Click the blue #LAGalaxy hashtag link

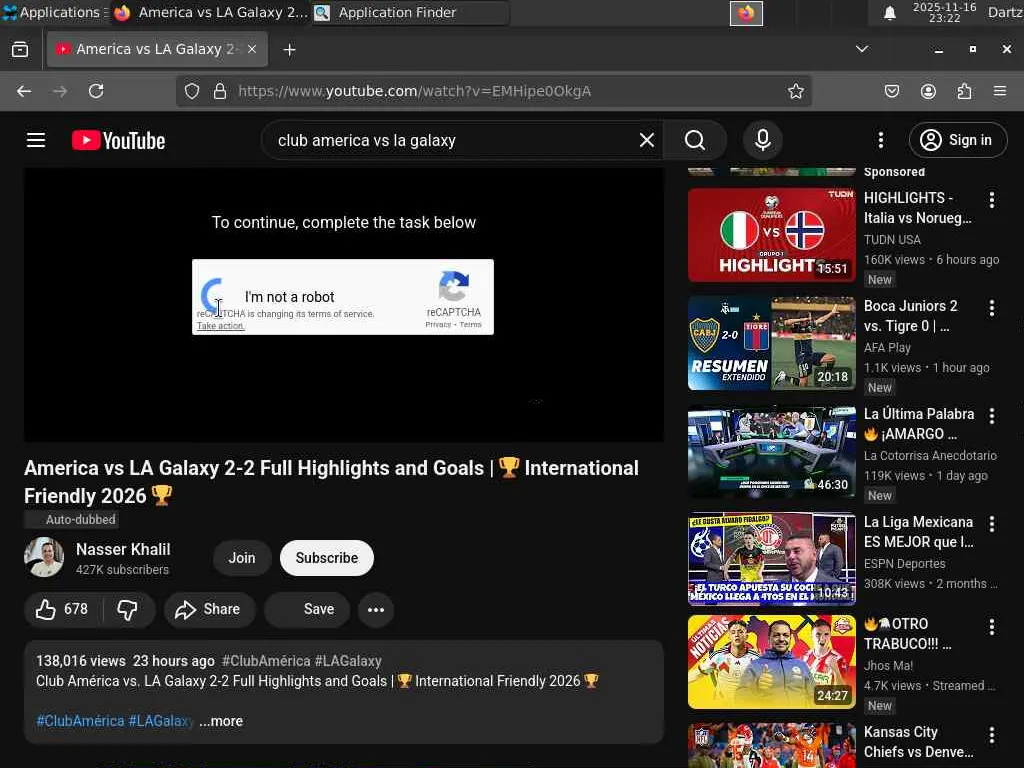[161, 721]
